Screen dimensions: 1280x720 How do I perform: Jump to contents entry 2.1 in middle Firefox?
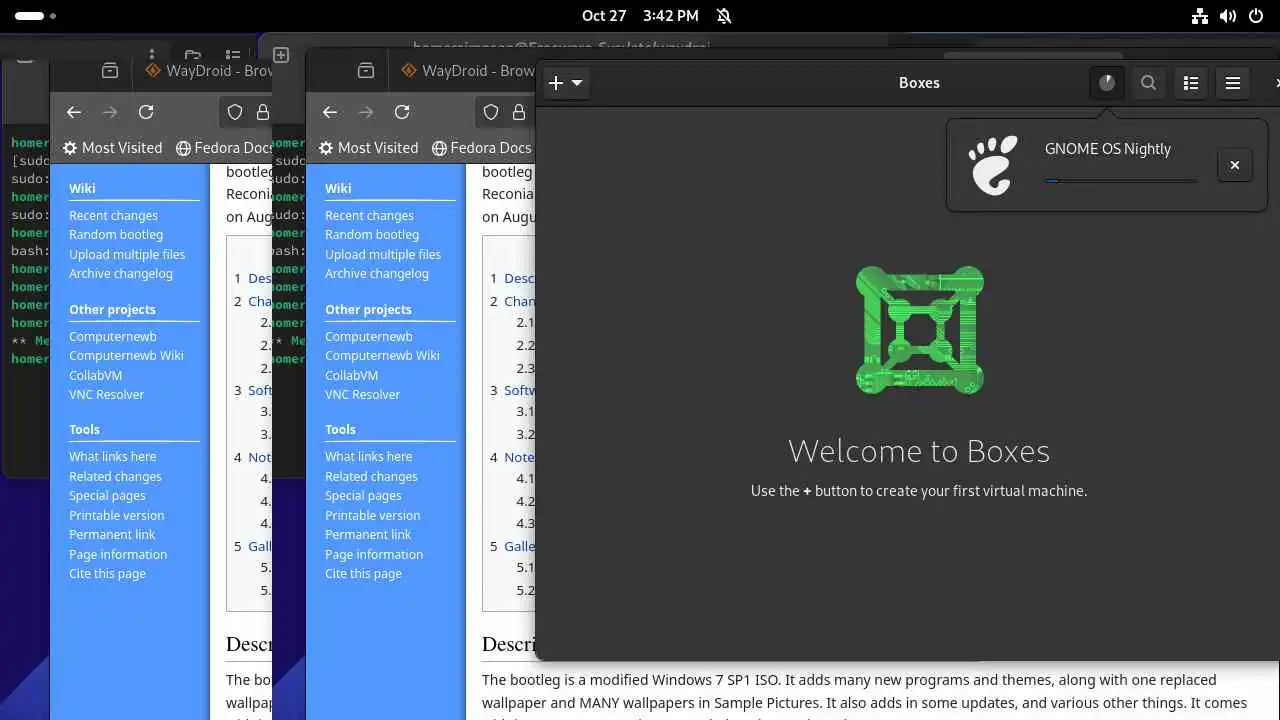click(x=525, y=323)
